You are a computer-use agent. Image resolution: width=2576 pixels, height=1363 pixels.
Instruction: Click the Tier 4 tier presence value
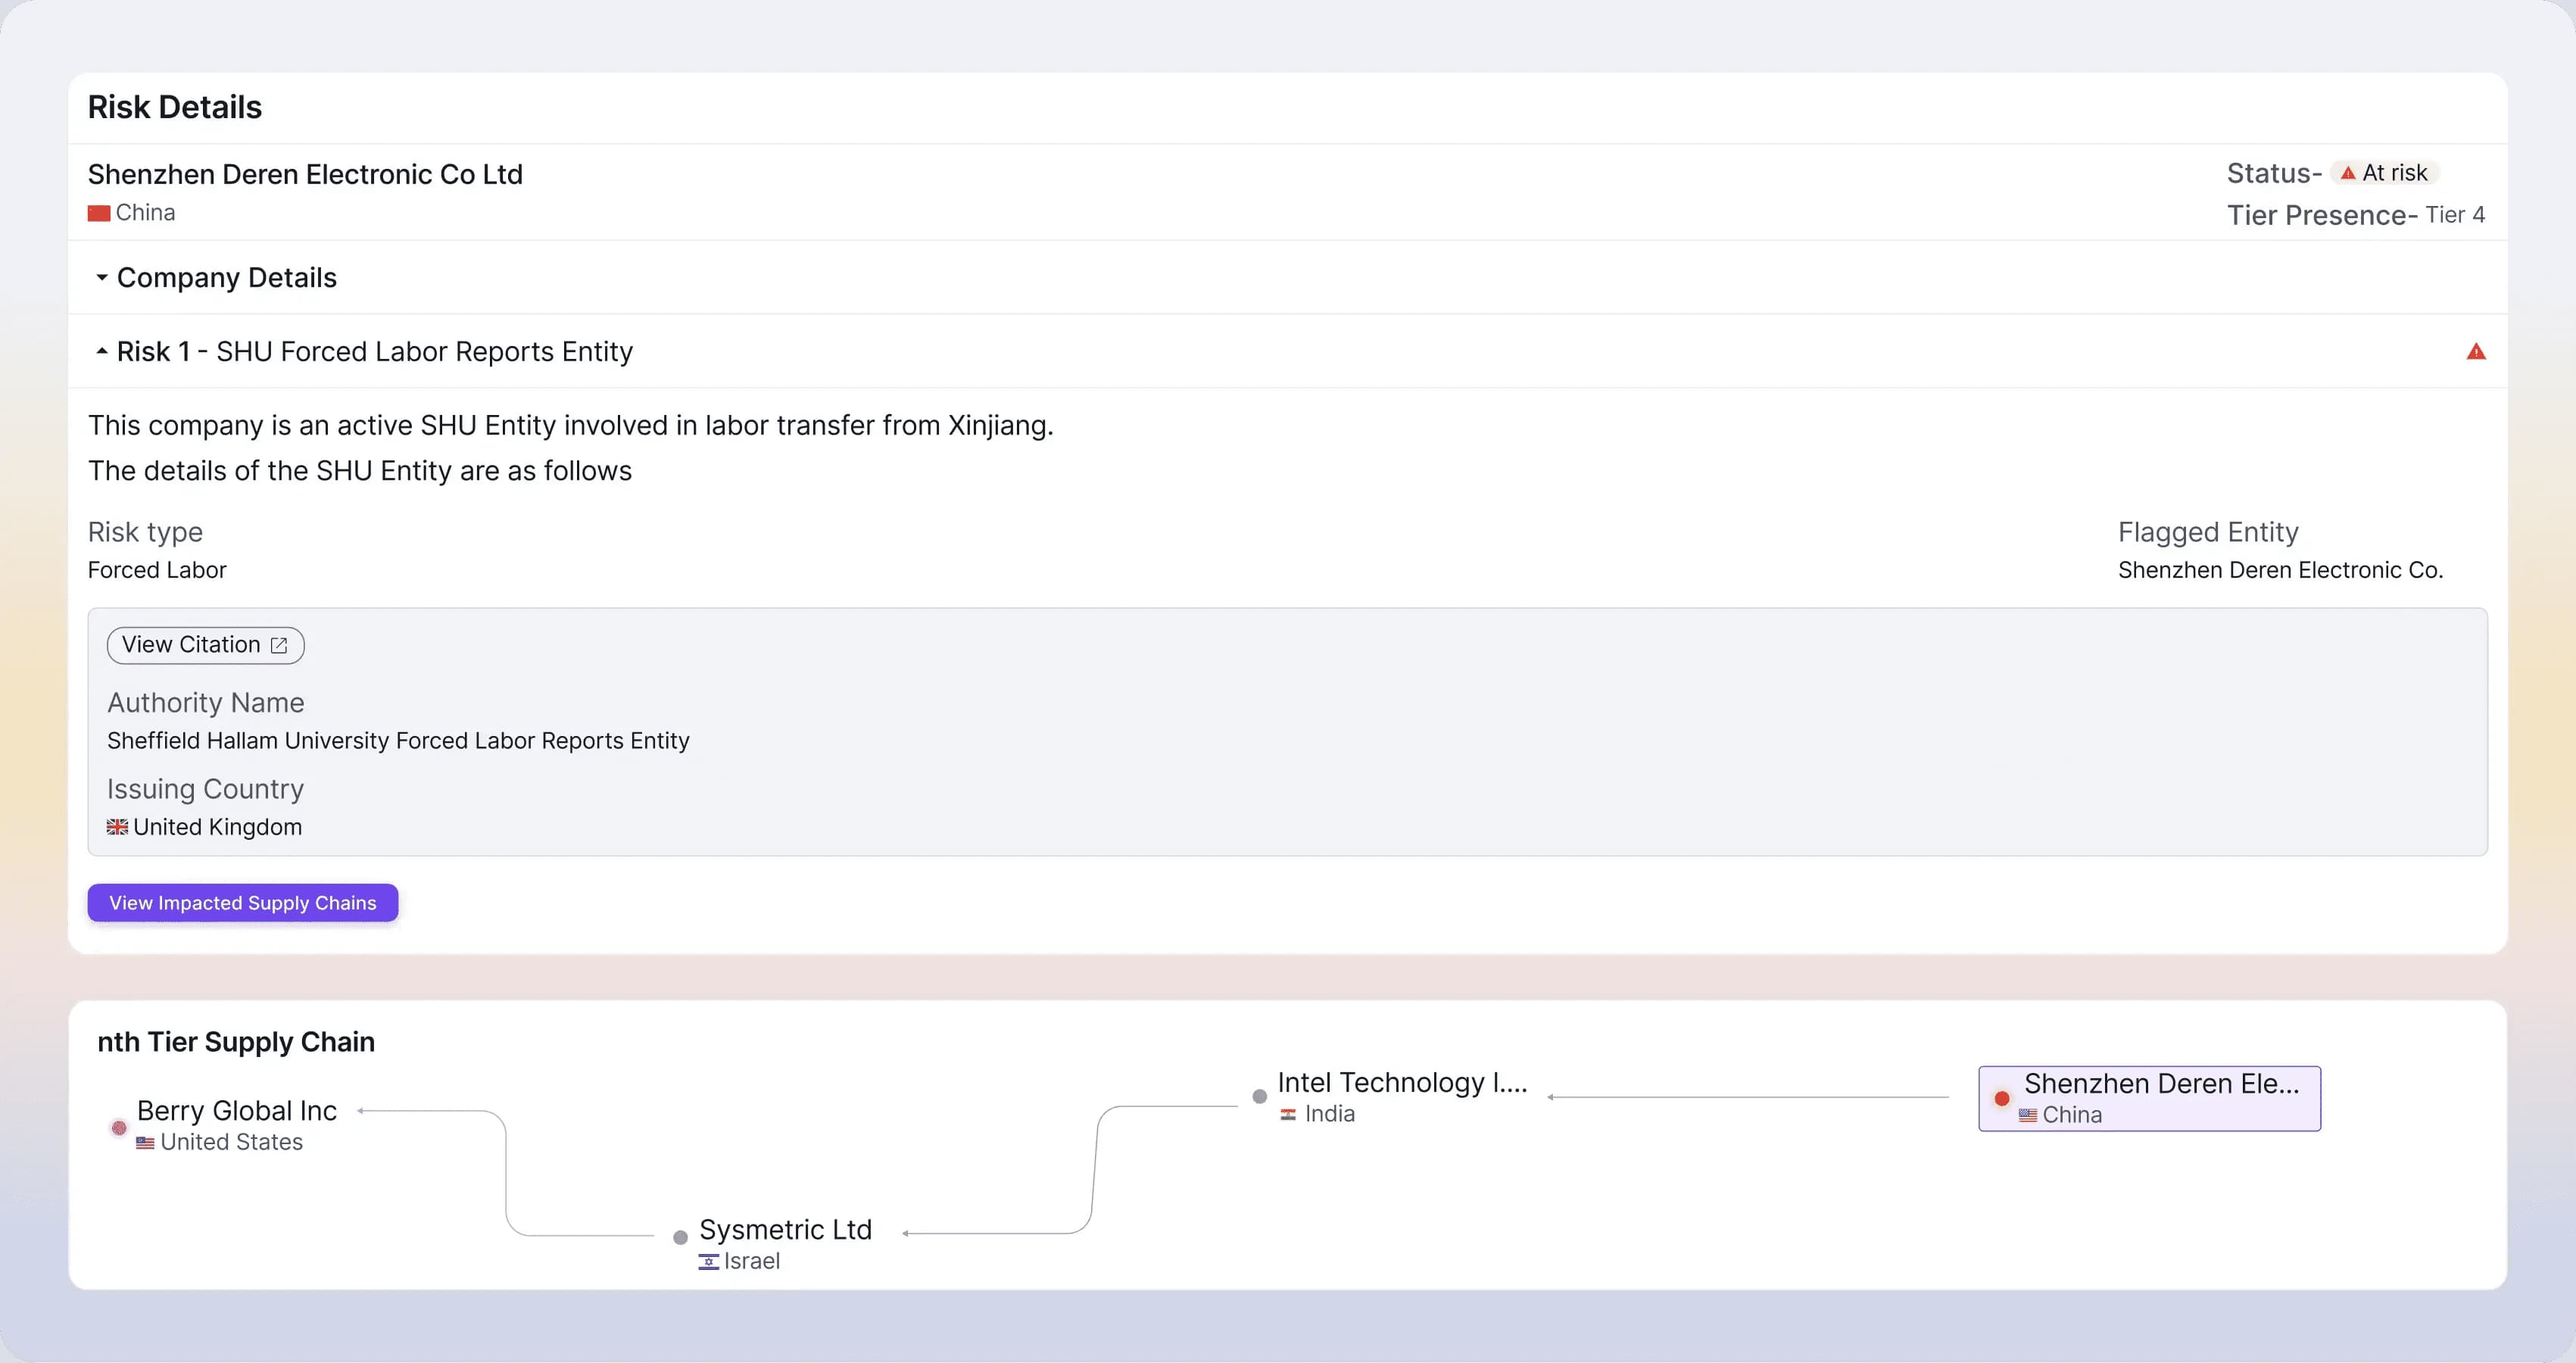(2454, 215)
